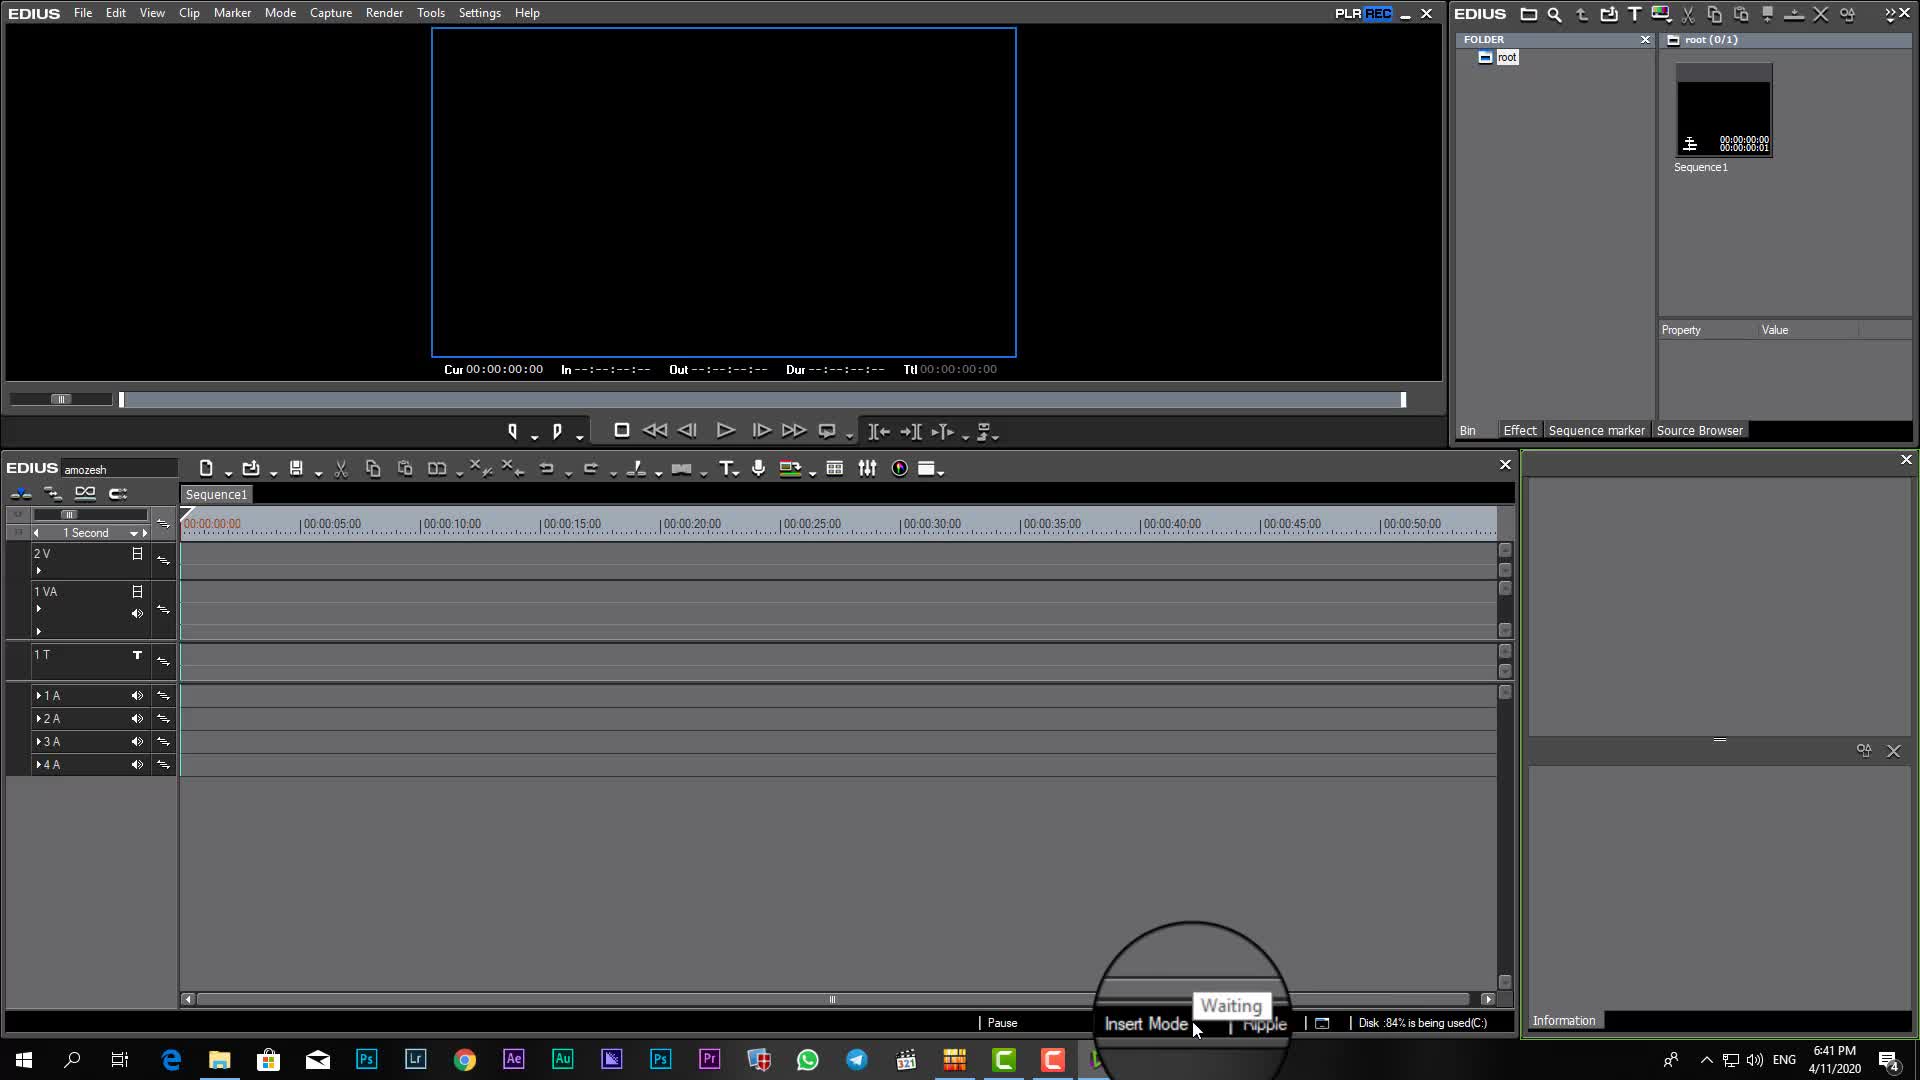Mute audio track 1 A
This screenshot has width=1920, height=1080.
(137, 695)
